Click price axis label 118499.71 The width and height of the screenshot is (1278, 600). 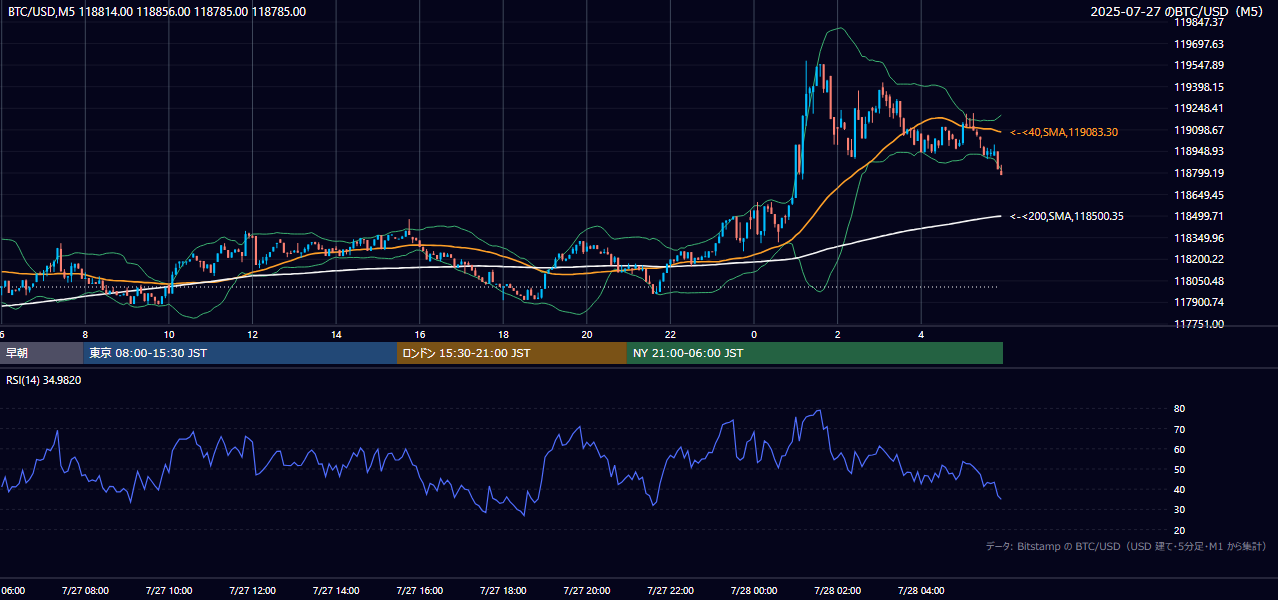[x=1199, y=216]
